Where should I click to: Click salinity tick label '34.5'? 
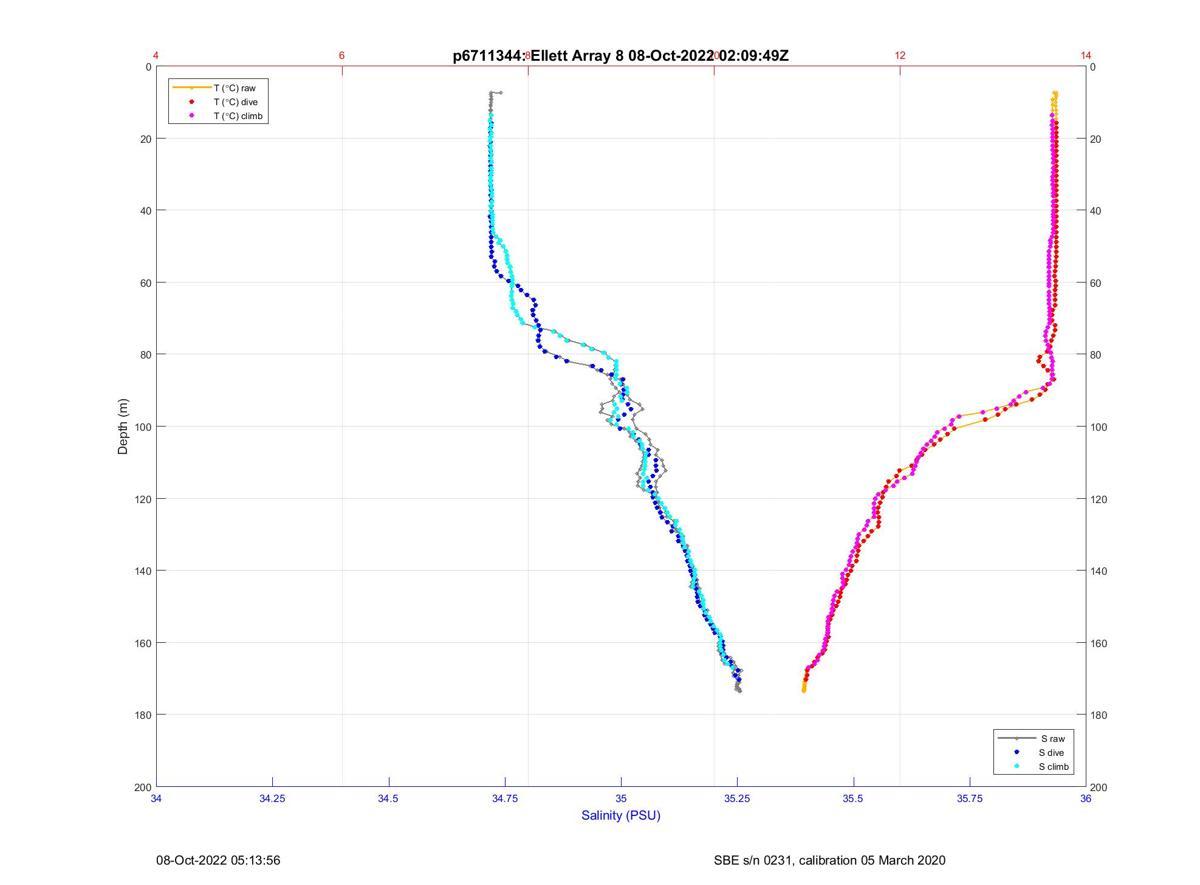[x=389, y=799]
